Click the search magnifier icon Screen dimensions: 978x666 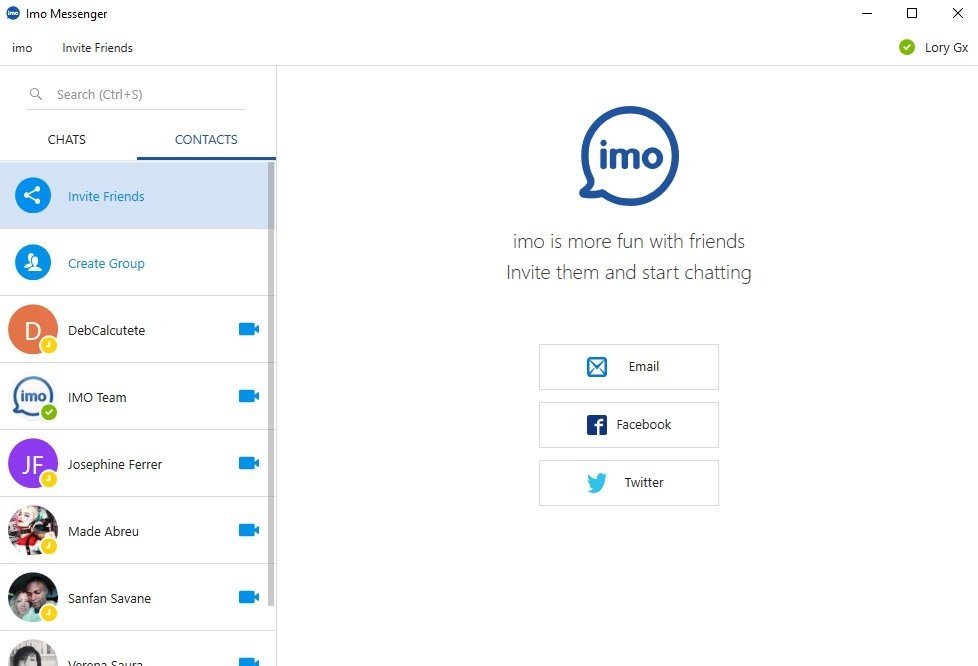click(x=37, y=94)
